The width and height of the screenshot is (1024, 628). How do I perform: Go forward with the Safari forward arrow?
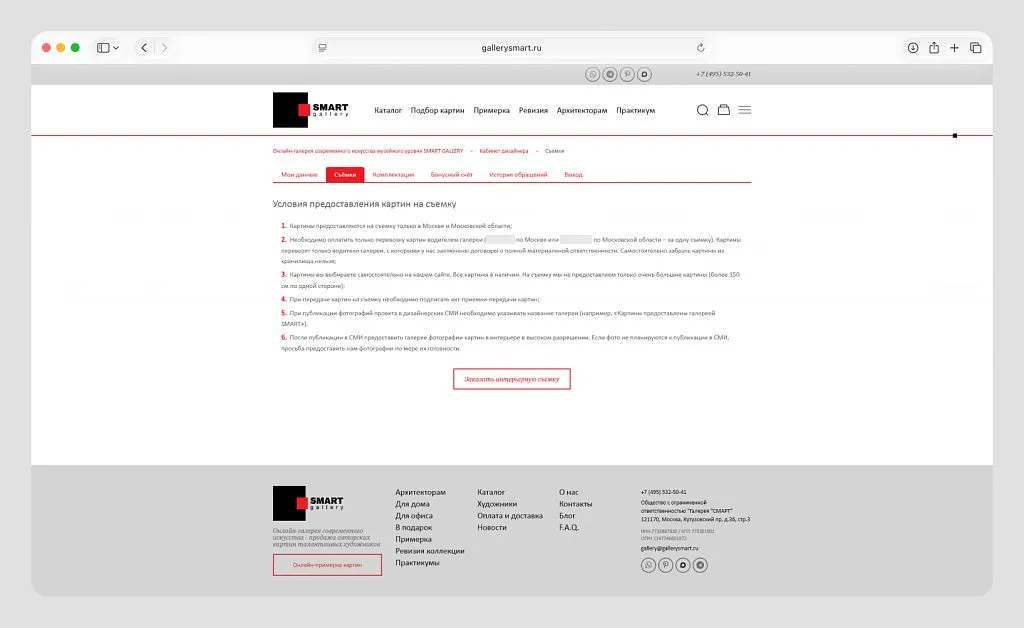pos(165,48)
